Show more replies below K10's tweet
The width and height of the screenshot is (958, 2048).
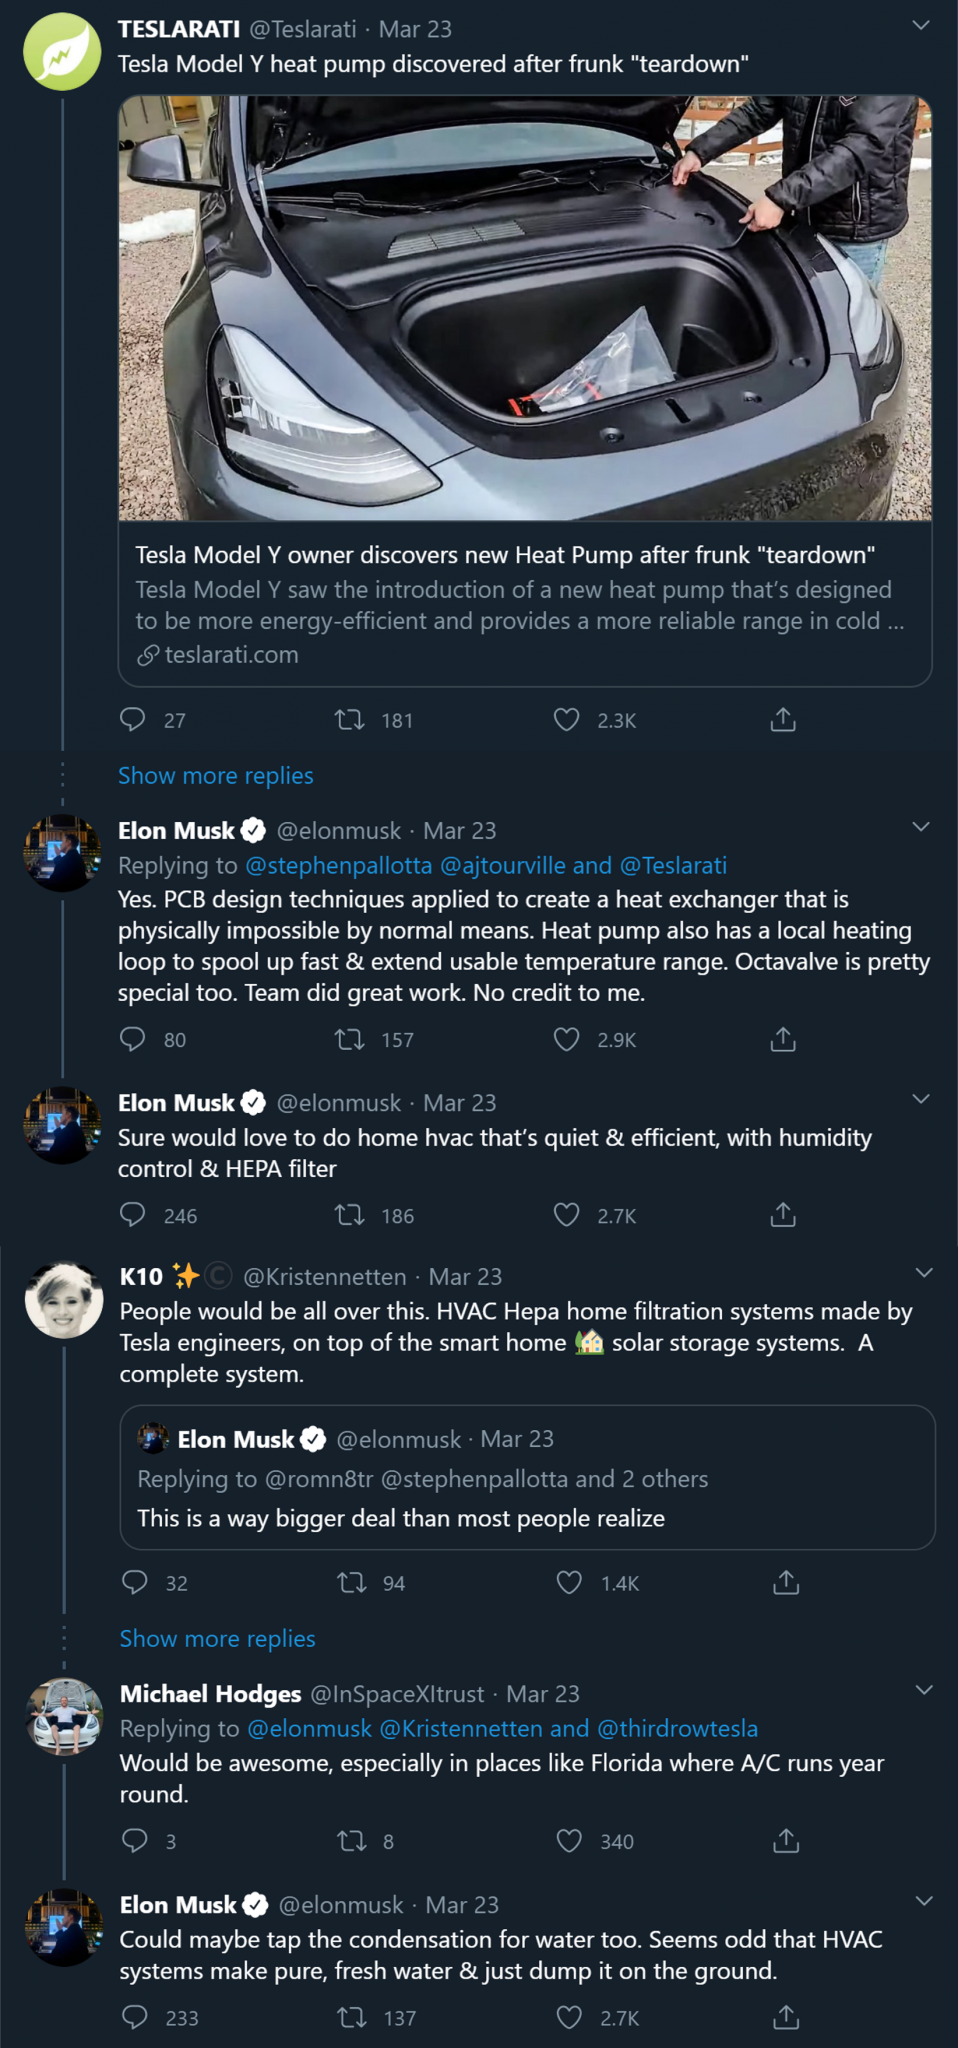(217, 1639)
